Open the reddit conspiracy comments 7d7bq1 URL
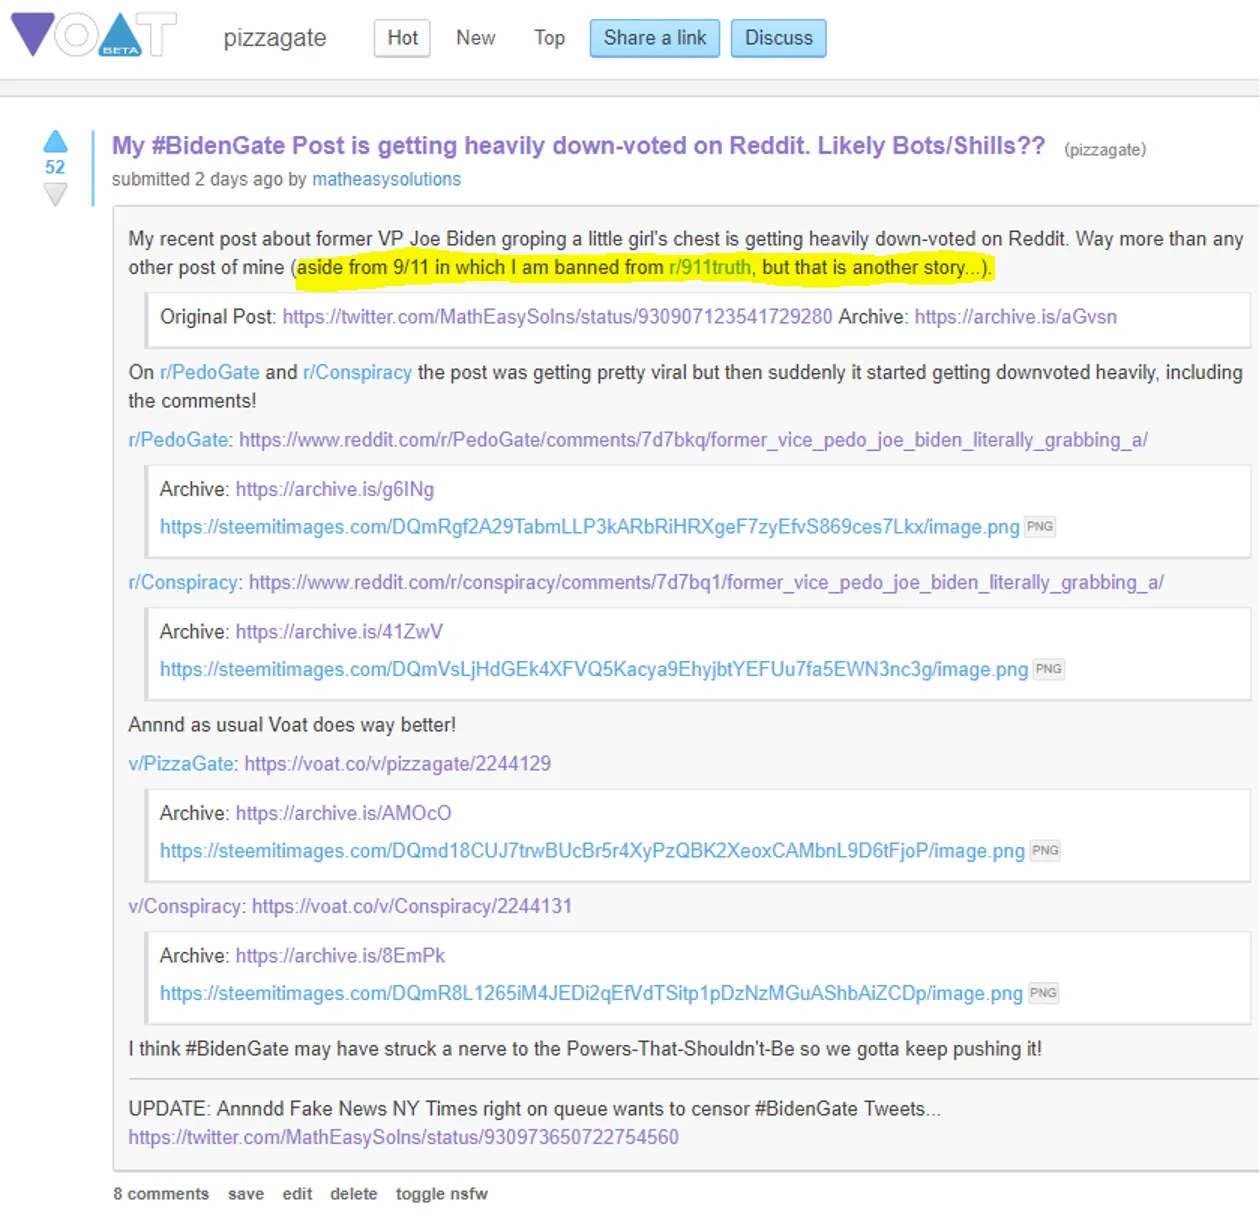The width and height of the screenshot is (1260, 1218). click(706, 582)
